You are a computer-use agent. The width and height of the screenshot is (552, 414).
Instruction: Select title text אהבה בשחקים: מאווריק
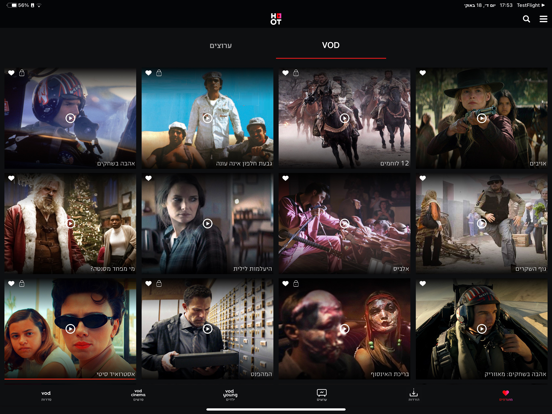pyautogui.click(x=515, y=374)
